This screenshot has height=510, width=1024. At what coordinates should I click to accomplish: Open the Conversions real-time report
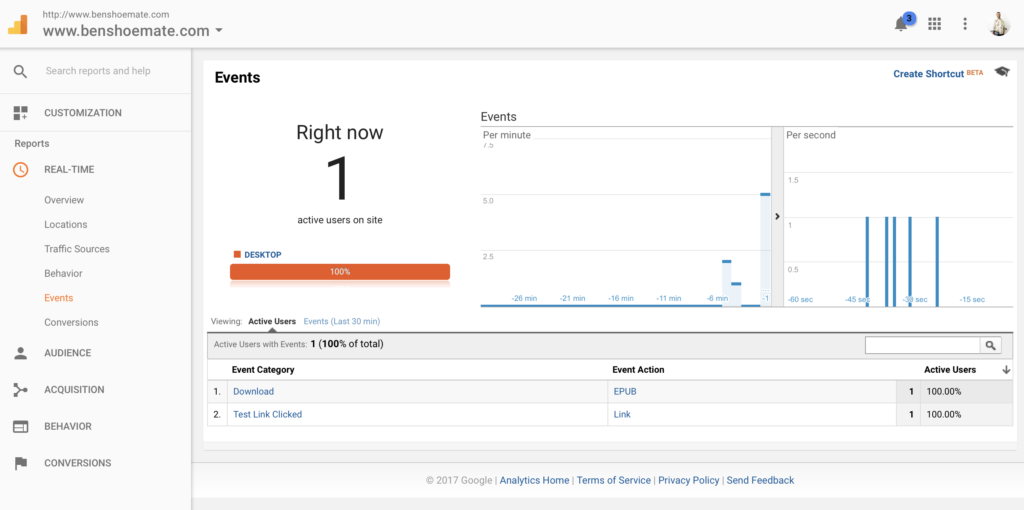pyautogui.click(x=71, y=322)
